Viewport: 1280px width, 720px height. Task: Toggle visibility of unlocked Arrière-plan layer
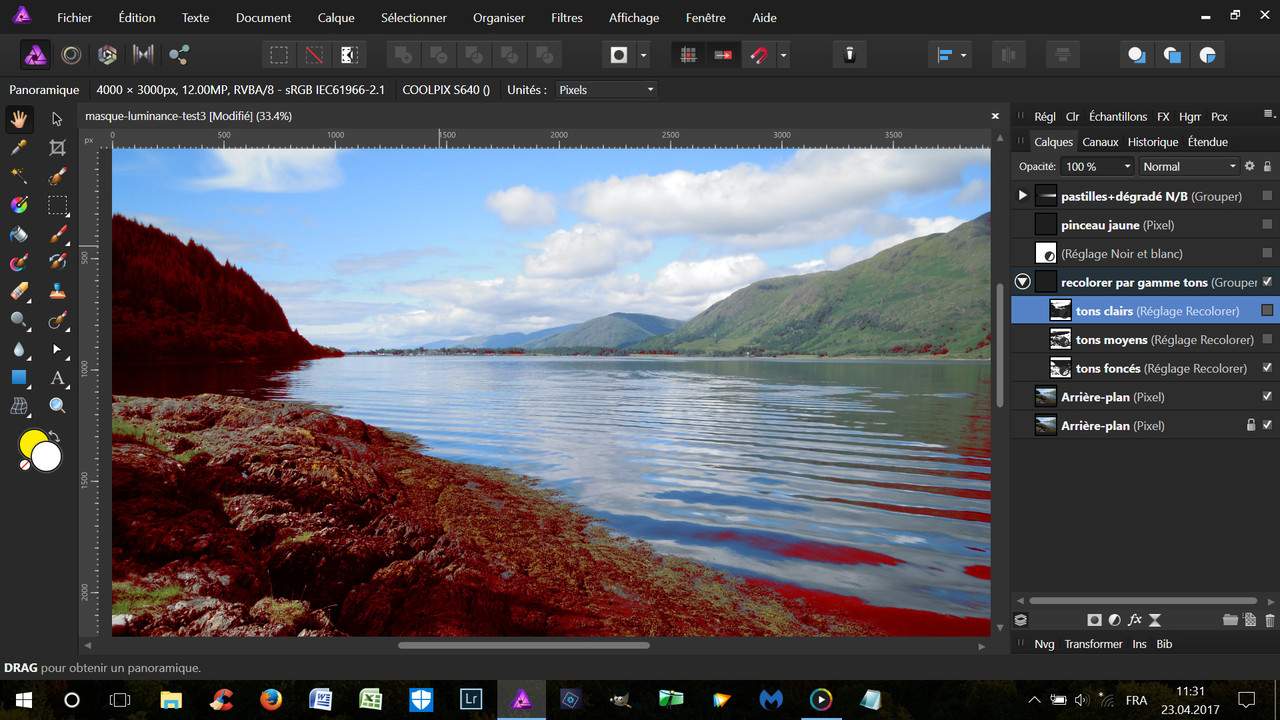click(x=1267, y=396)
